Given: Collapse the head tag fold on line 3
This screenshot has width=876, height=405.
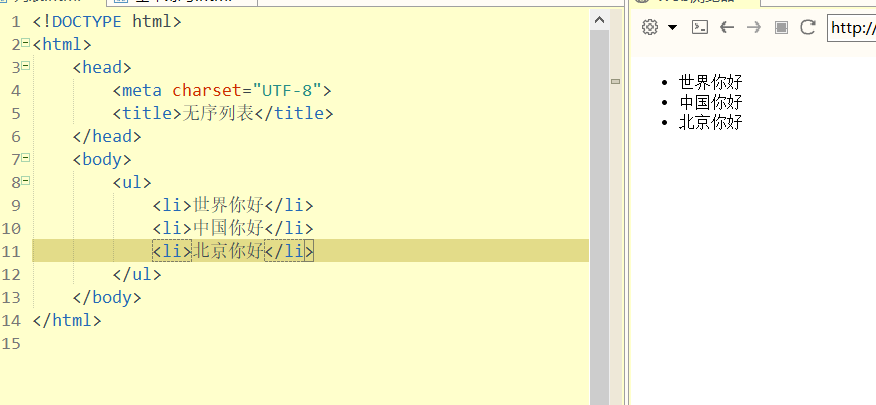Looking at the screenshot, I should pos(25,66).
